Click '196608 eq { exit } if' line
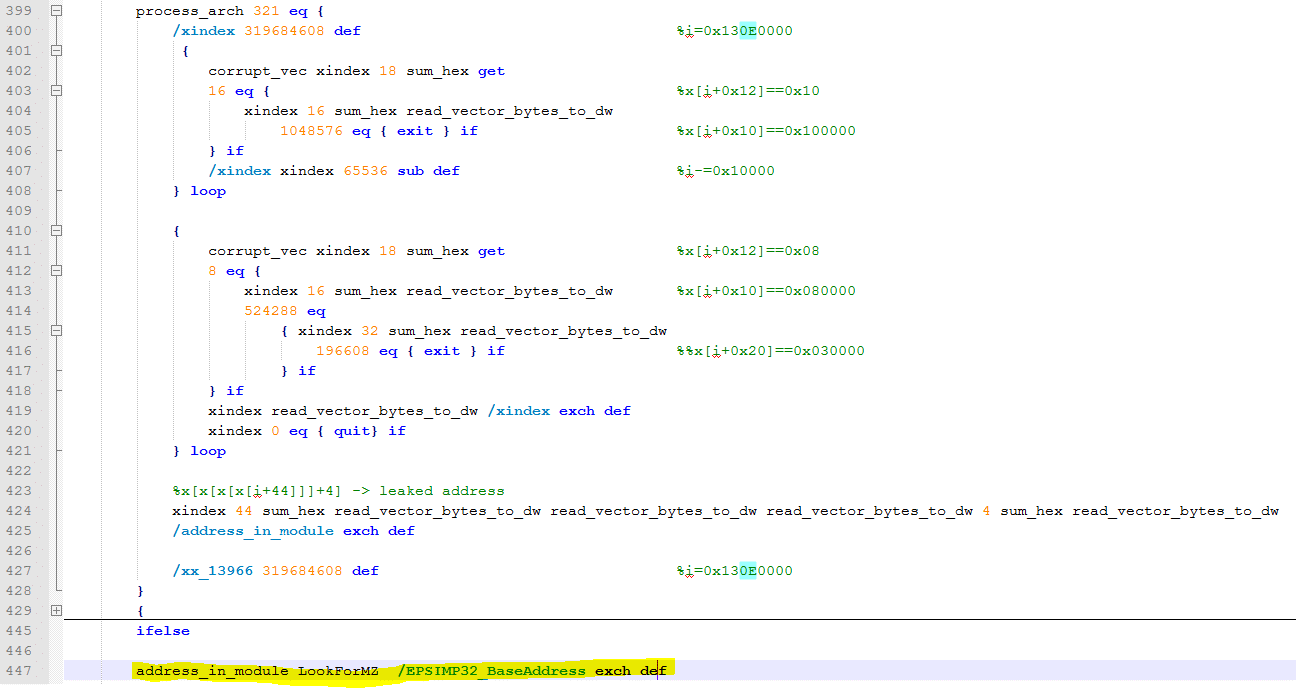Screen dimensions: 1296x688 pyautogui.click(x=411, y=351)
